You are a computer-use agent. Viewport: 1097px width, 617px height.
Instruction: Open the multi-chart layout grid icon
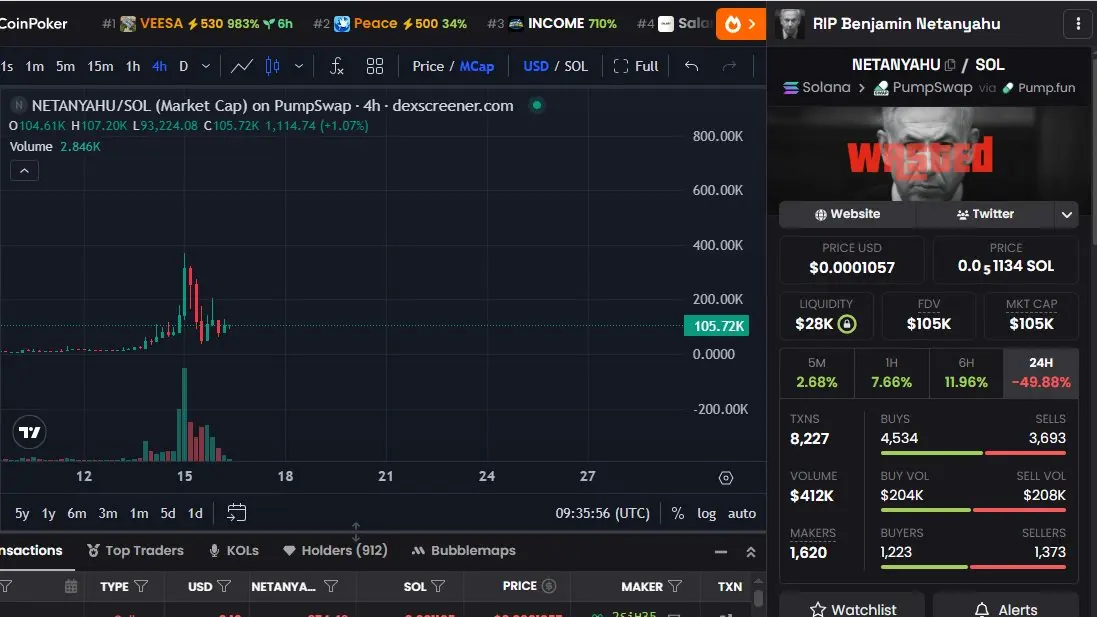click(375, 66)
